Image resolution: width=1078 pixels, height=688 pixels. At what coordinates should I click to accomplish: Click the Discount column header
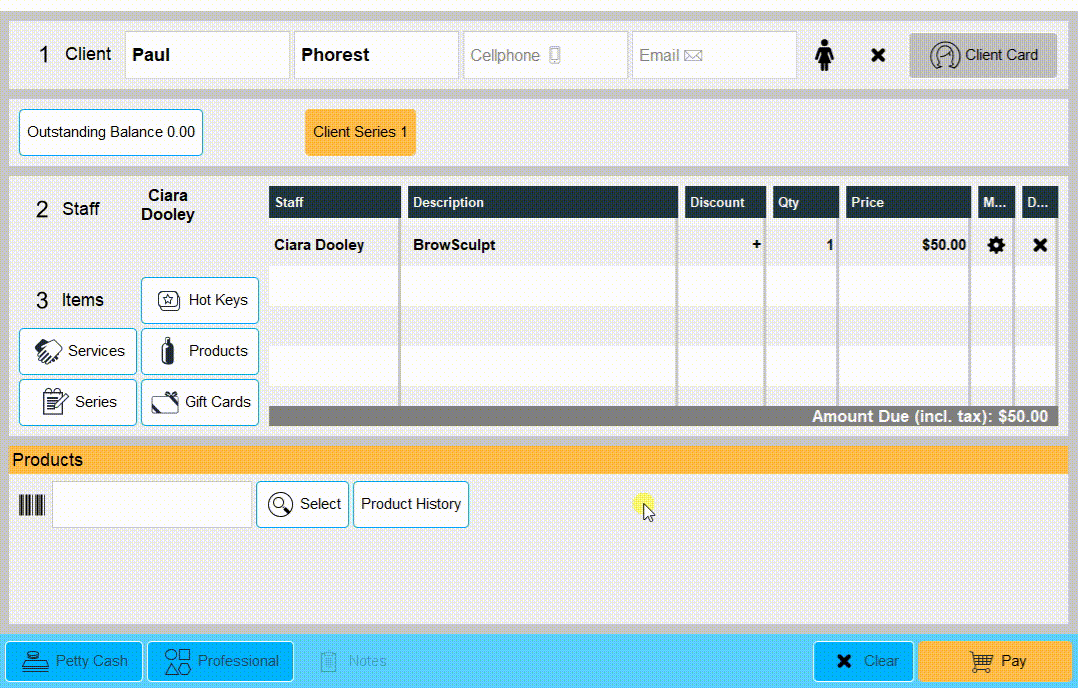point(725,202)
